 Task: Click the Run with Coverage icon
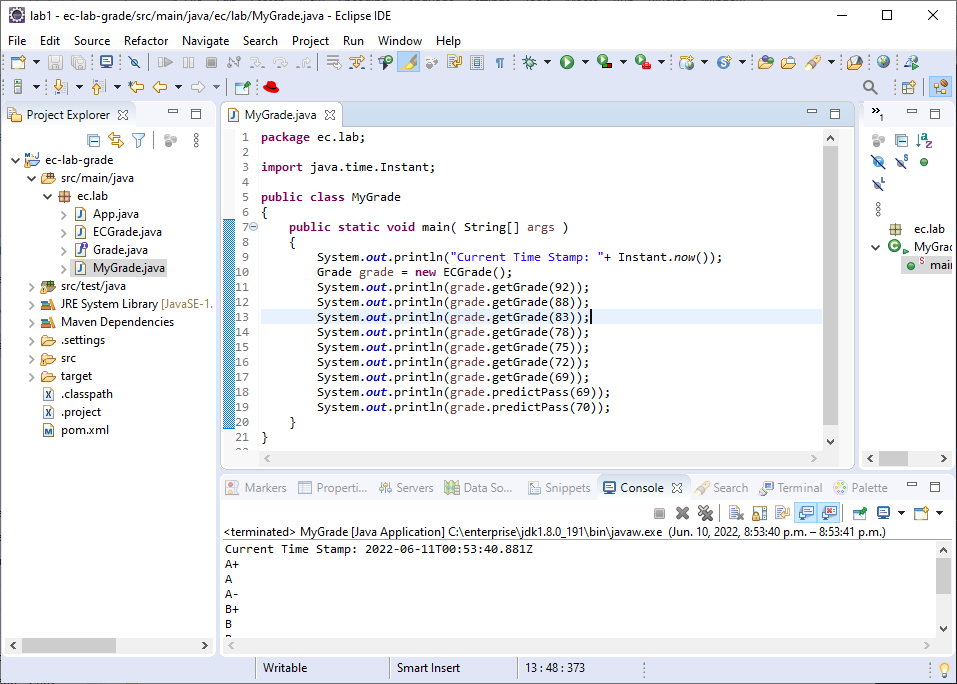click(604, 62)
